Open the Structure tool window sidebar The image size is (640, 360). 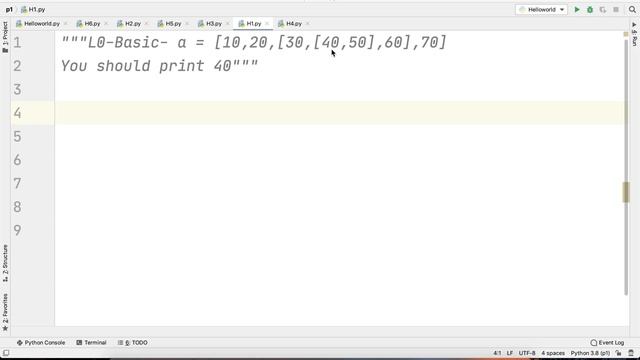tap(5, 263)
